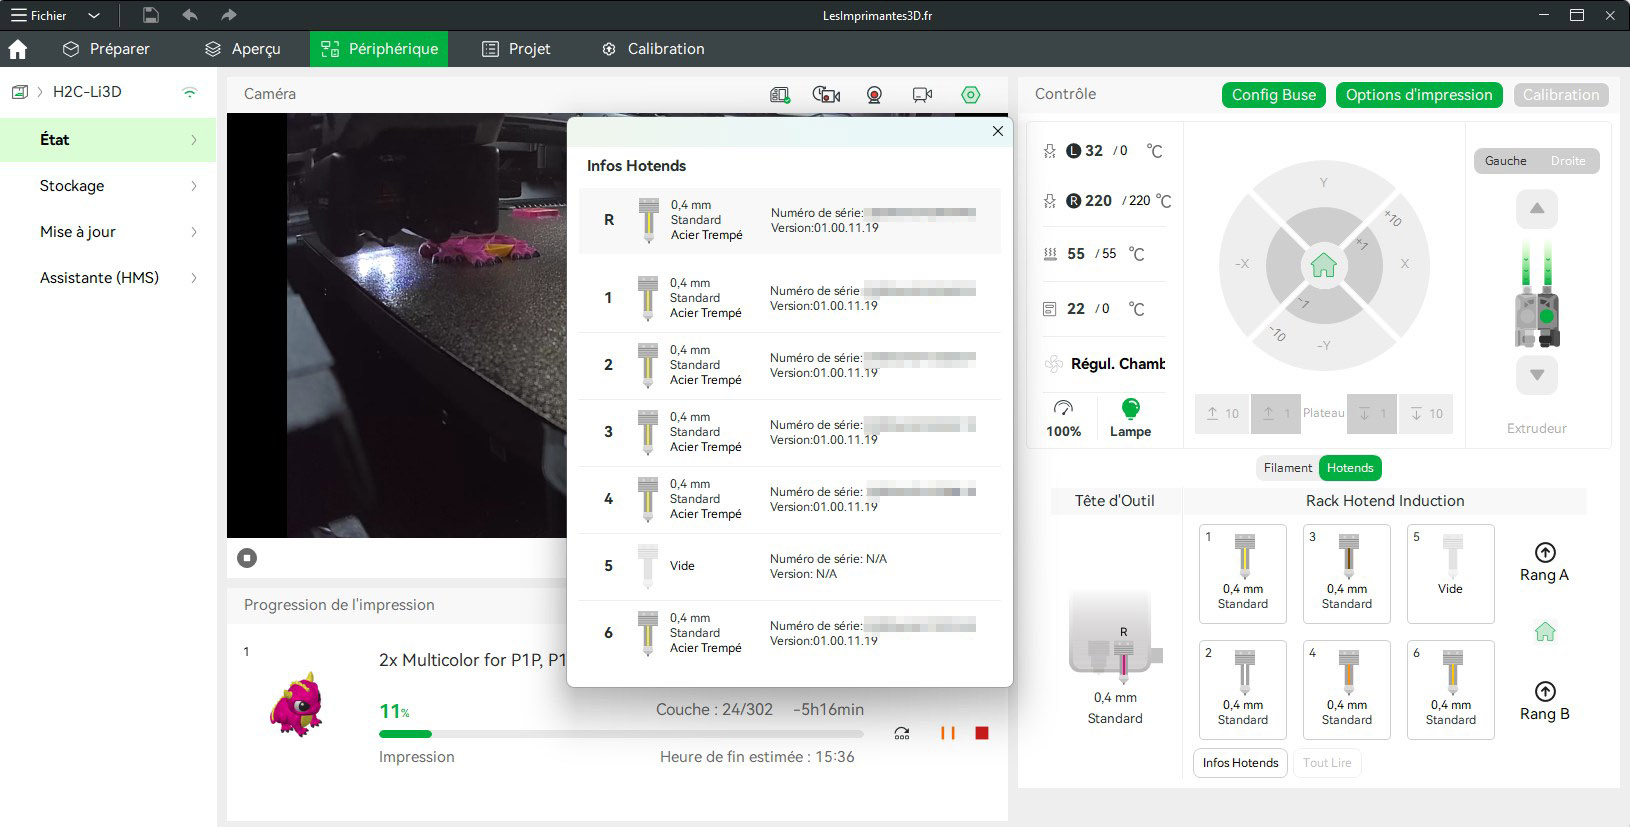
Task: Click the undo arrow icon
Action: point(190,15)
